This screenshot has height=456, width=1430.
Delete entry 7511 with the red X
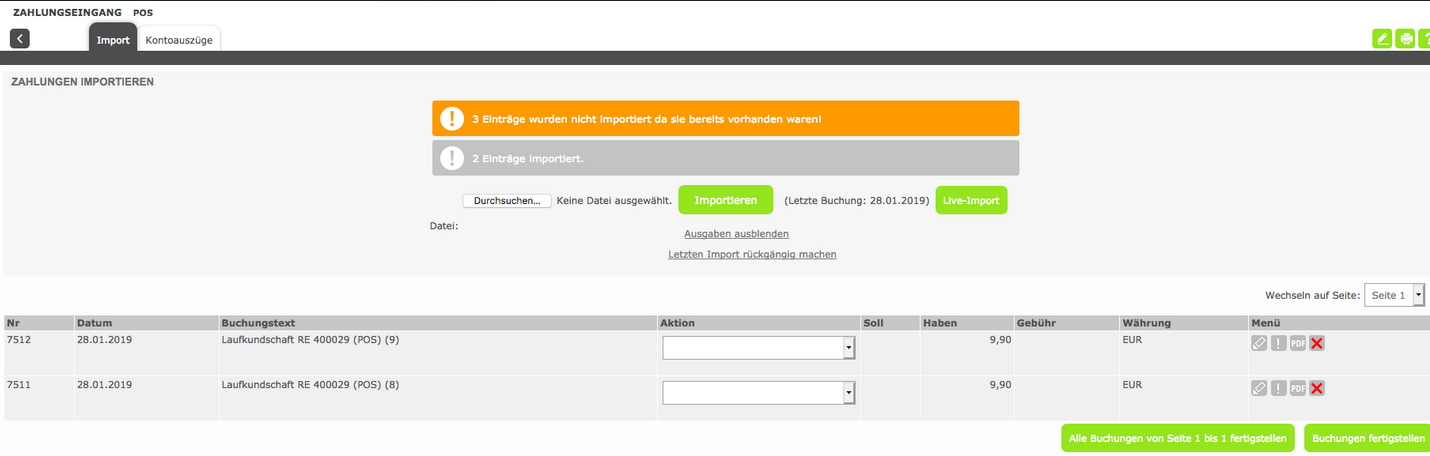click(1317, 388)
